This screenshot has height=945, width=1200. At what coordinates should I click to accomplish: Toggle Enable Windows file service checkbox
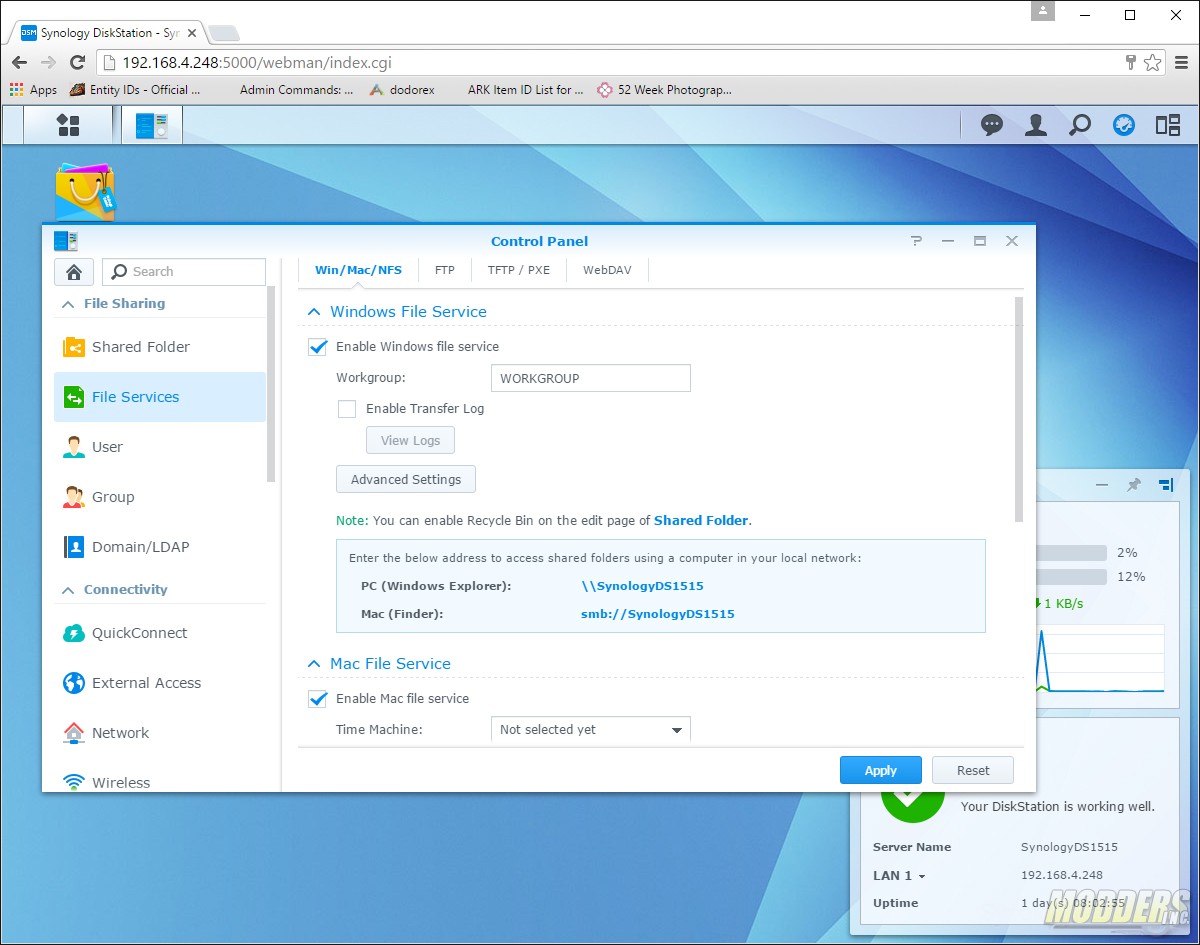[318, 347]
